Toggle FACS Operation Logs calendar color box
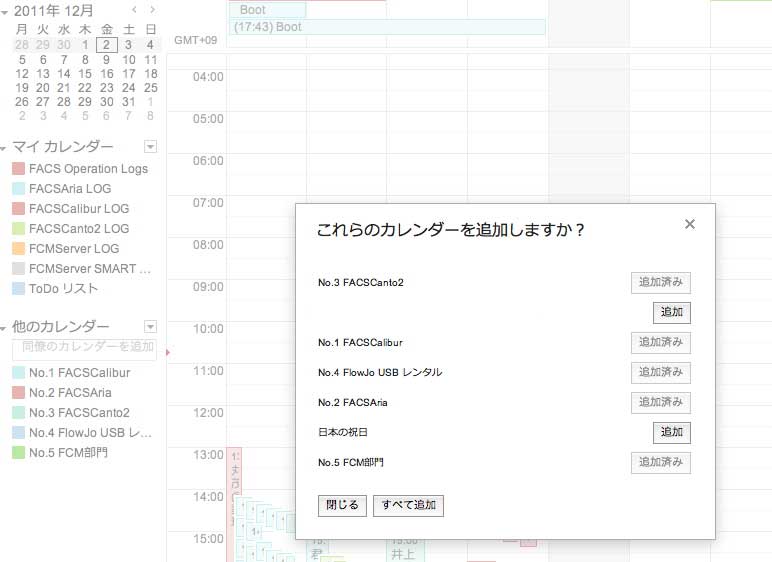 [18, 169]
